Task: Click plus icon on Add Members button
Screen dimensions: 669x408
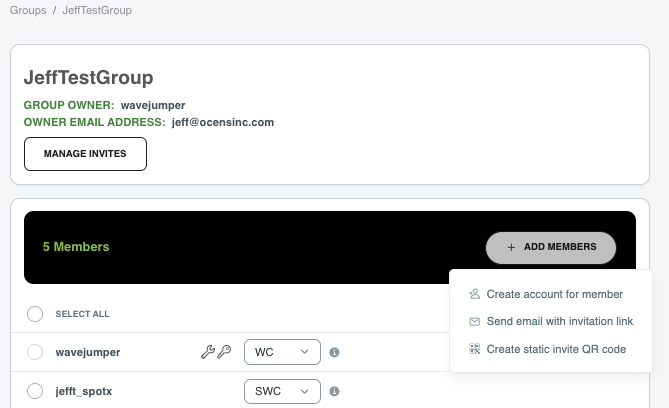Action: (511, 247)
